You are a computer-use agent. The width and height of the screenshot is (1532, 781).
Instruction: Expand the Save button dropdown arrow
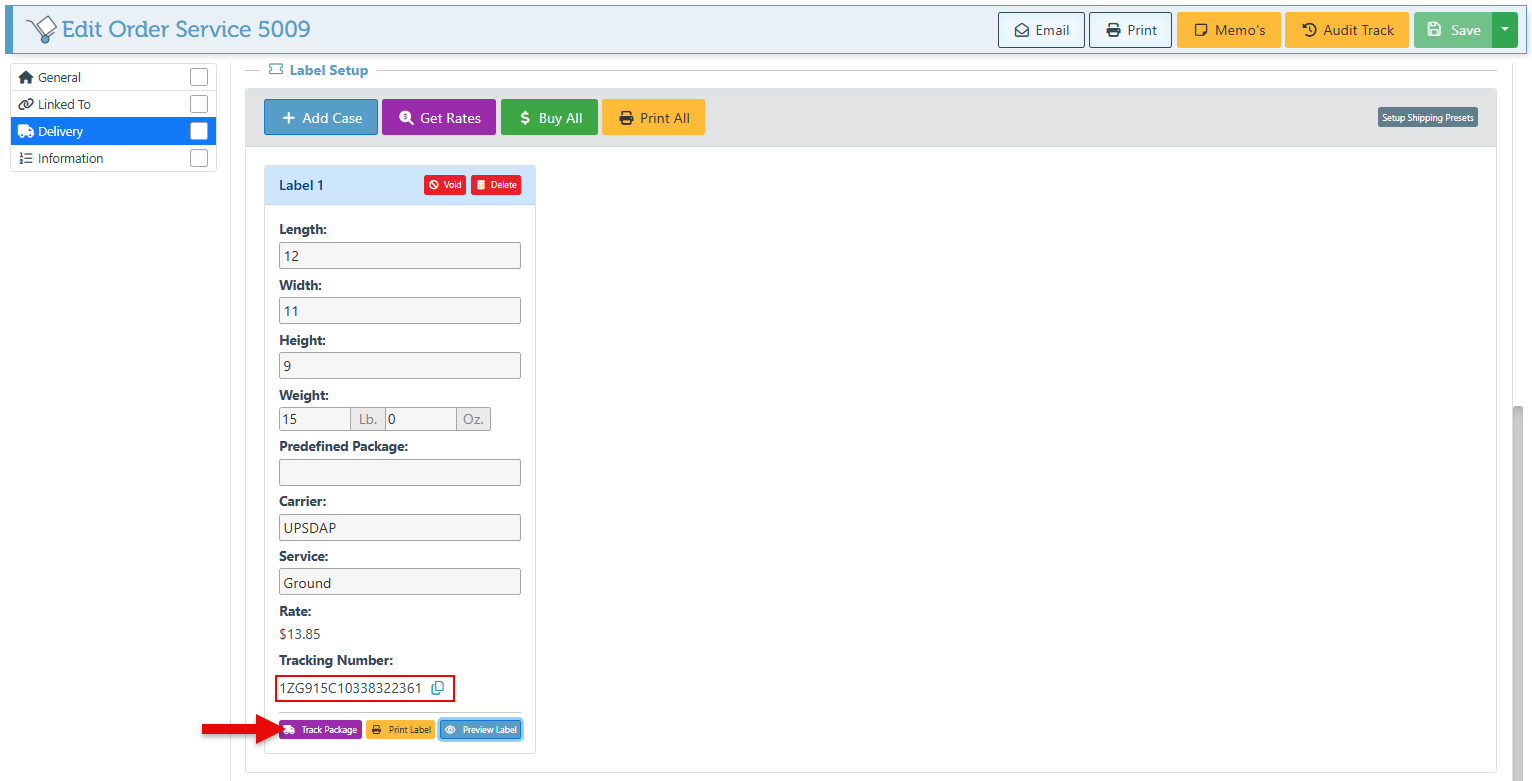1505,30
